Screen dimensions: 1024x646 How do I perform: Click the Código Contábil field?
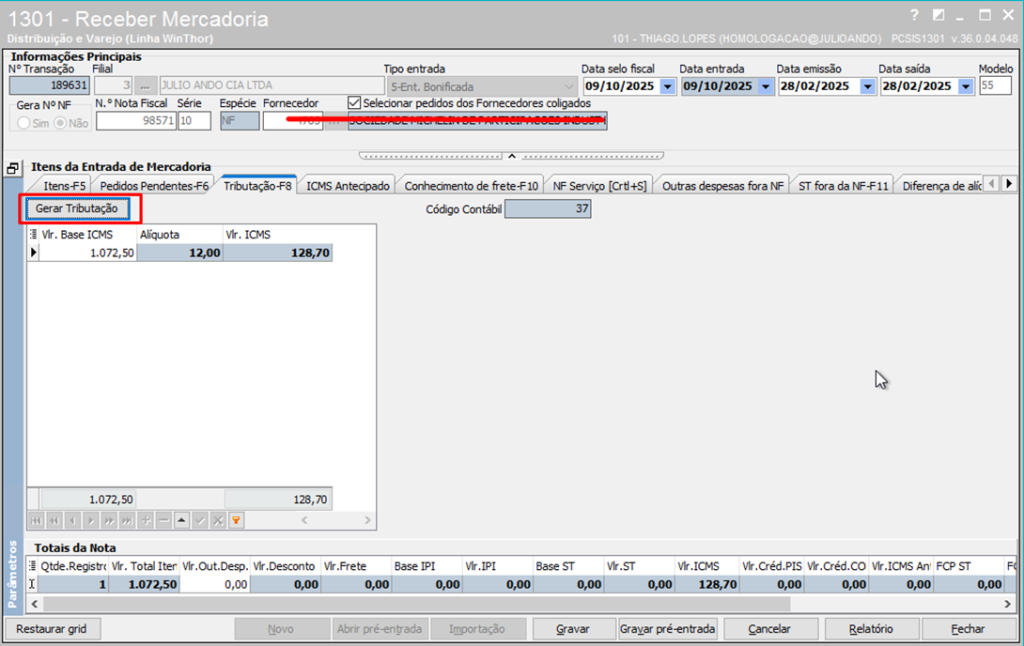[548, 209]
